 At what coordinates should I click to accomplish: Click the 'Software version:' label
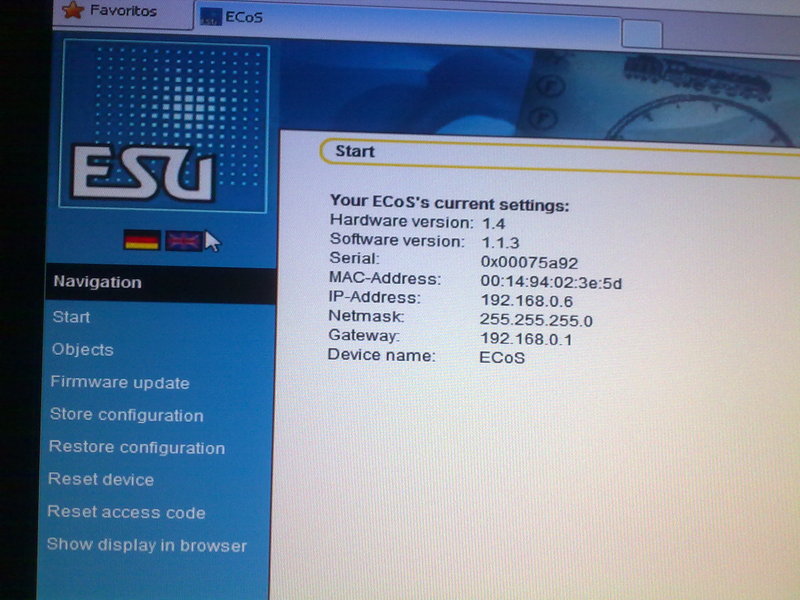coord(397,239)
